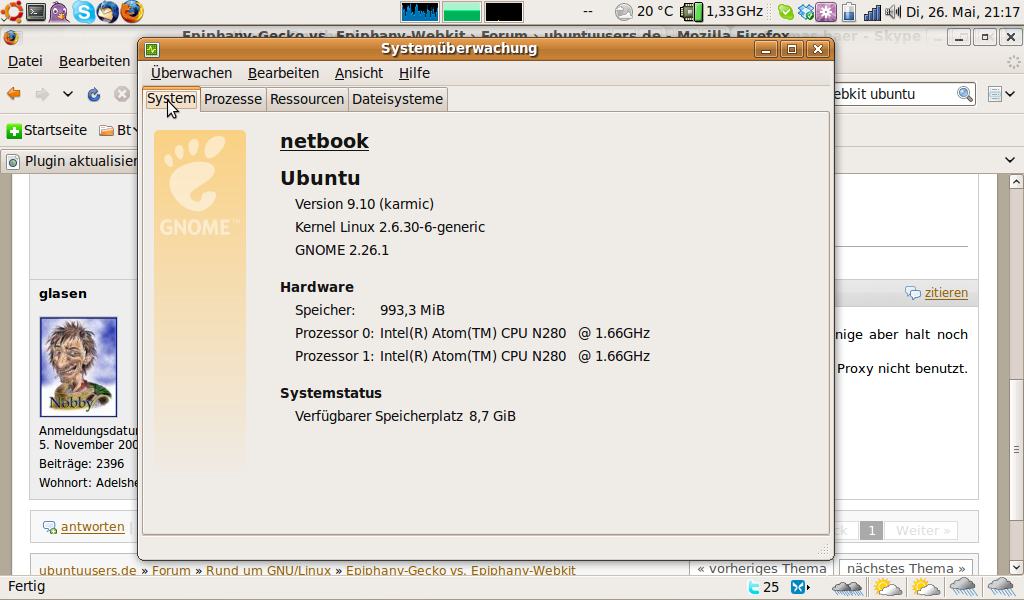The width and height of the screenshot is (1024, 600).
Task: Click Firefox stop loading button
Action: (121, 94)
